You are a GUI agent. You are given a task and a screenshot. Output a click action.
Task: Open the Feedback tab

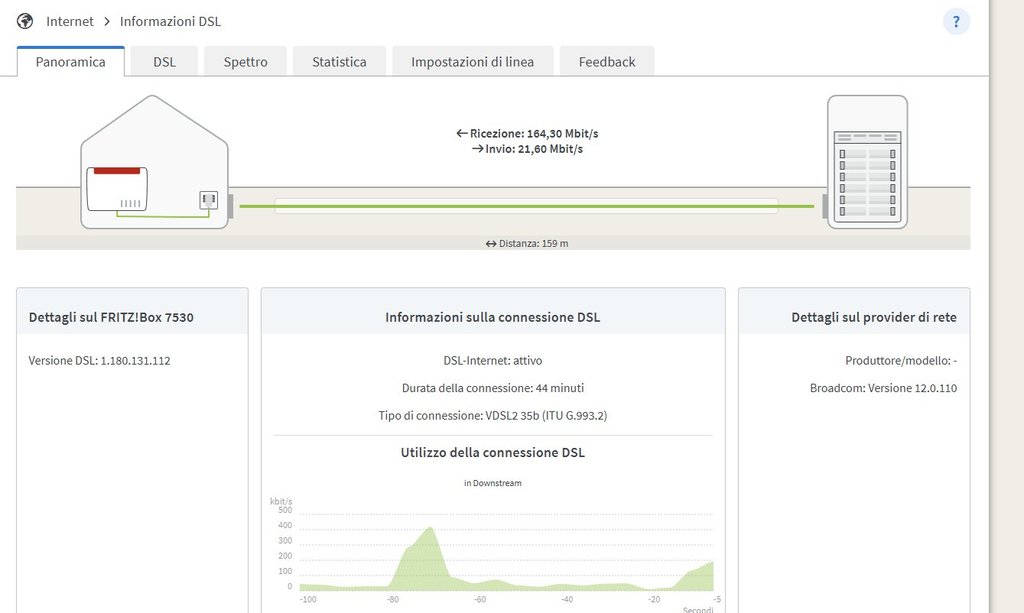click(606, 61)
